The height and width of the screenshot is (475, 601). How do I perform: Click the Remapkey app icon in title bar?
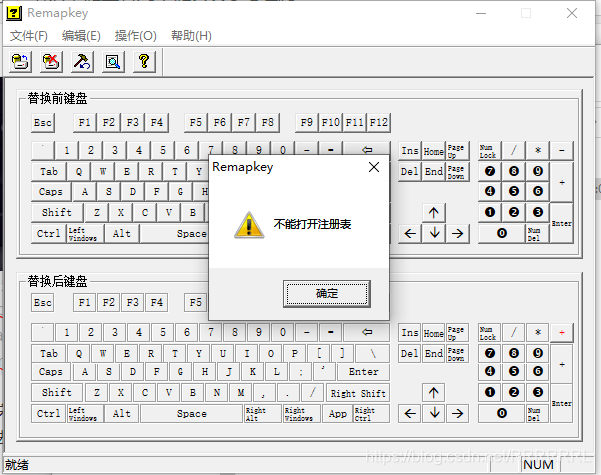[x=14, y=13]
